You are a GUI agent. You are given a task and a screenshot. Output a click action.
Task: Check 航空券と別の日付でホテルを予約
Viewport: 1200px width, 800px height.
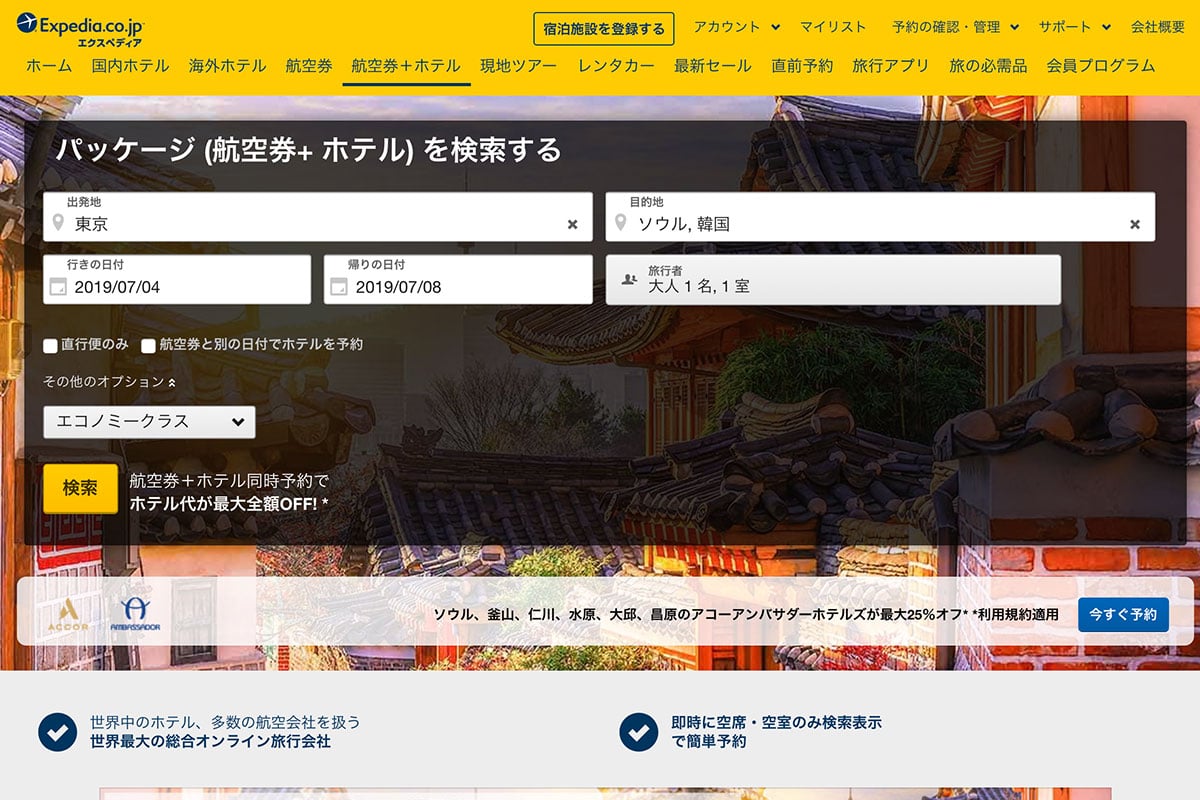(x=148, y=346)
